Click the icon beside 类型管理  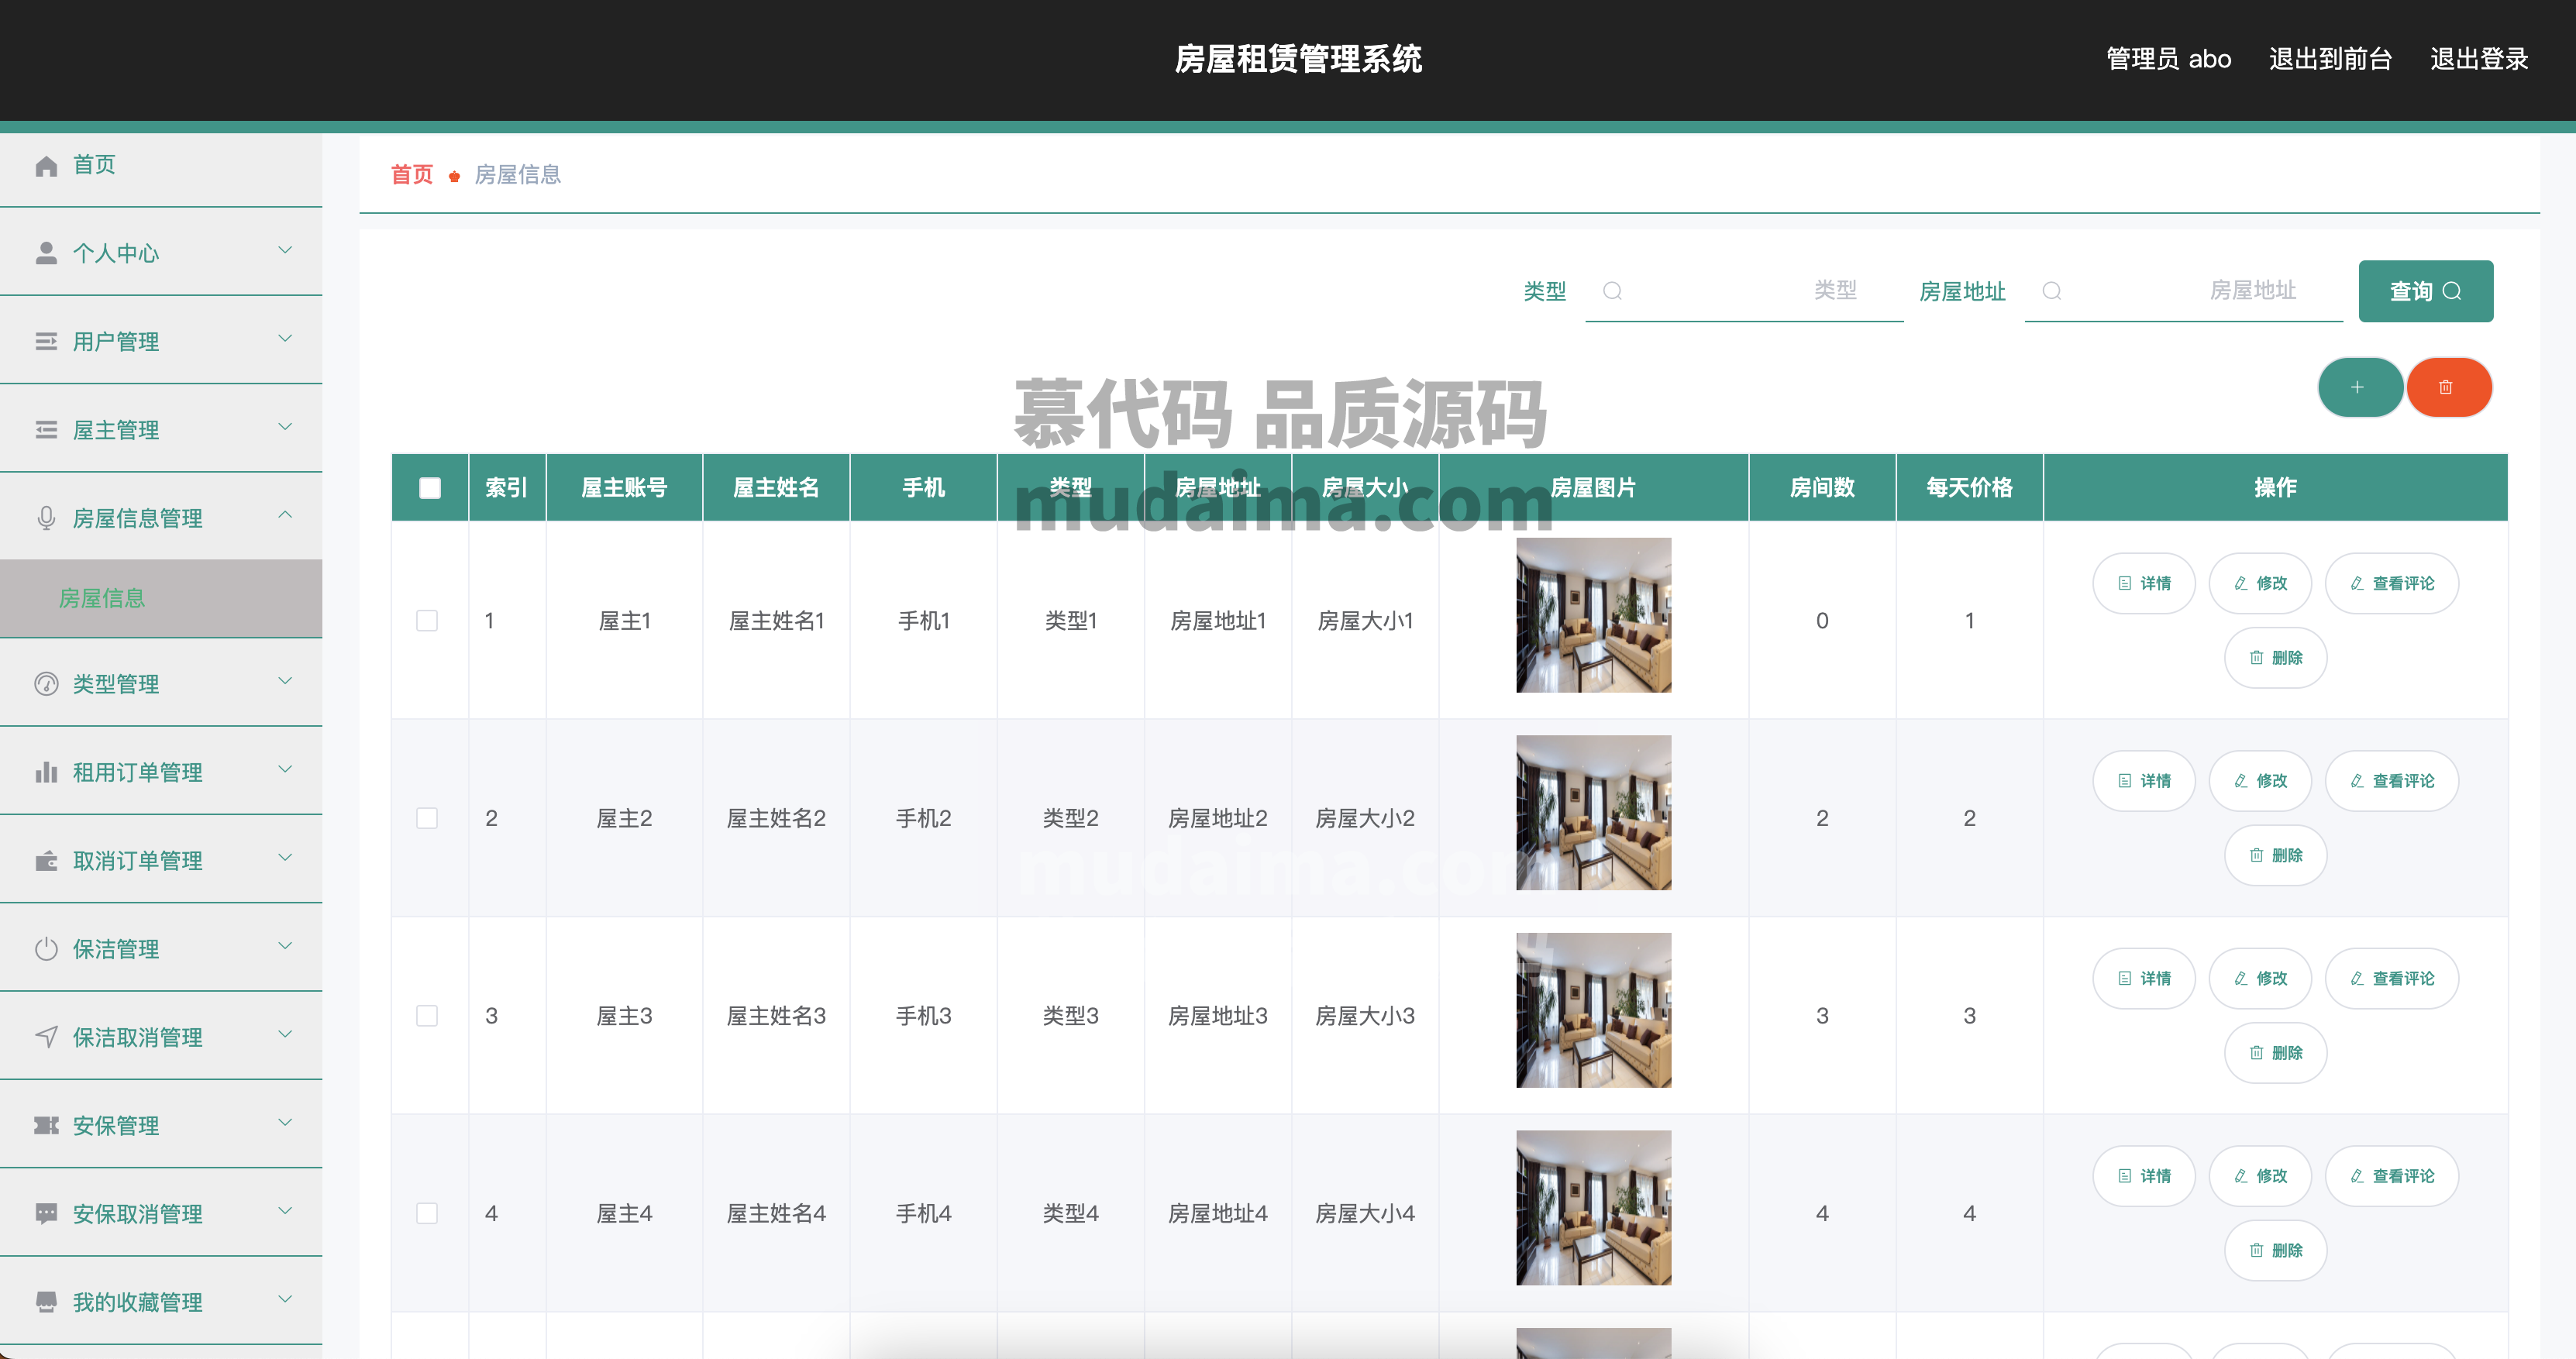[46, 684]
